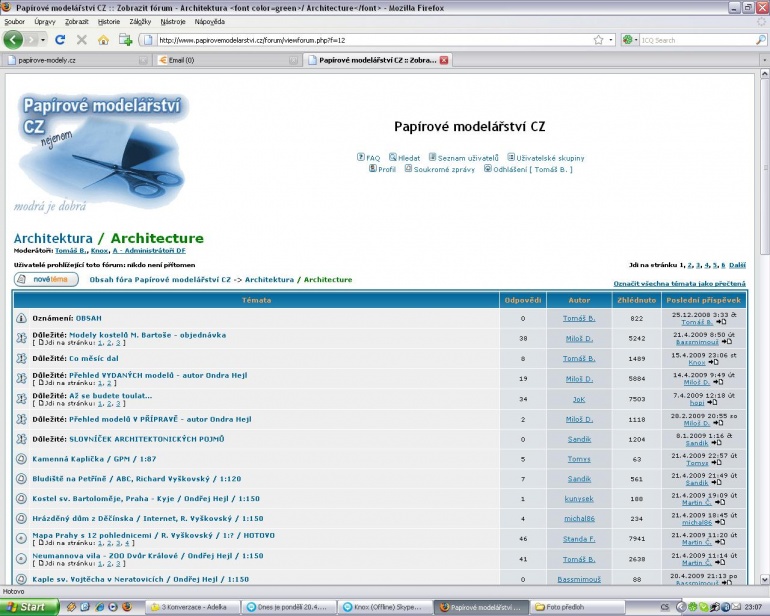Open Knox (Offline) Skype taskbar item

(x=386, y=607)
